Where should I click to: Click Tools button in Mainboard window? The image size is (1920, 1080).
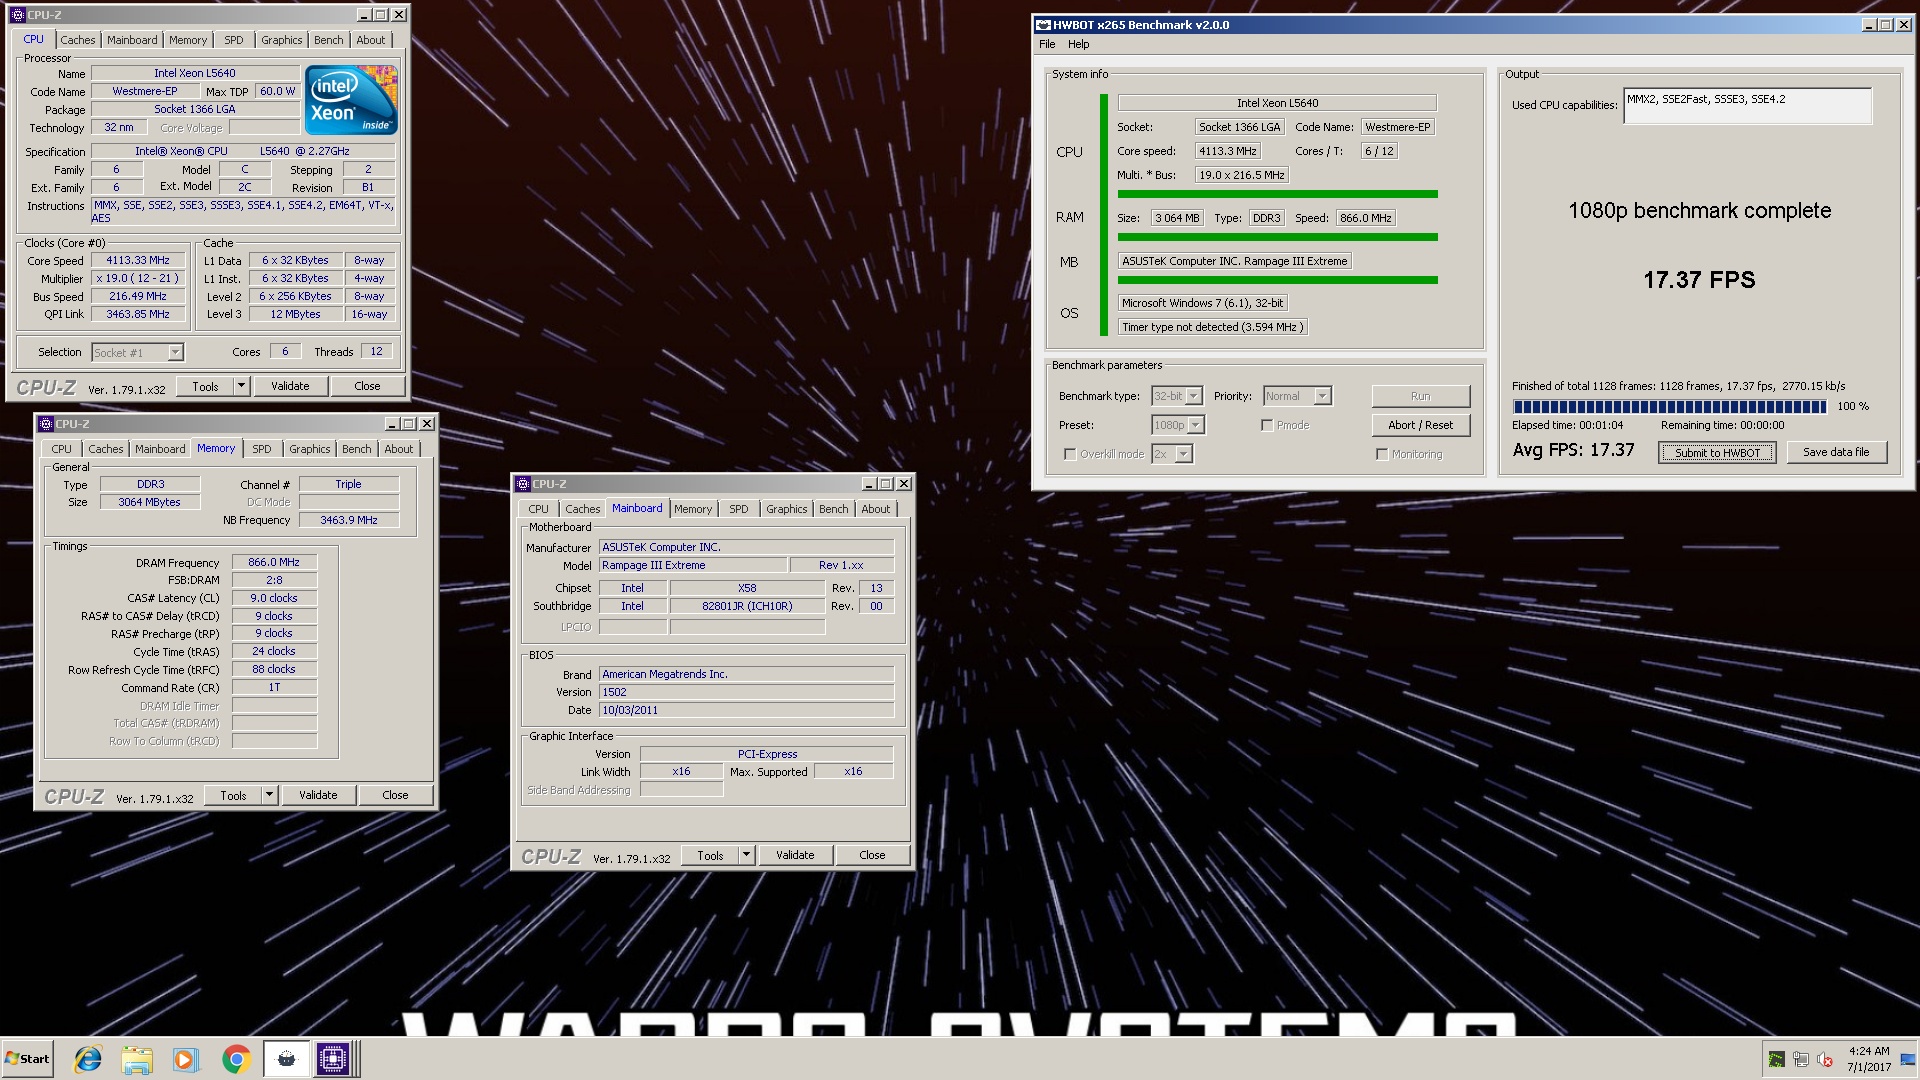pos(710,855)
